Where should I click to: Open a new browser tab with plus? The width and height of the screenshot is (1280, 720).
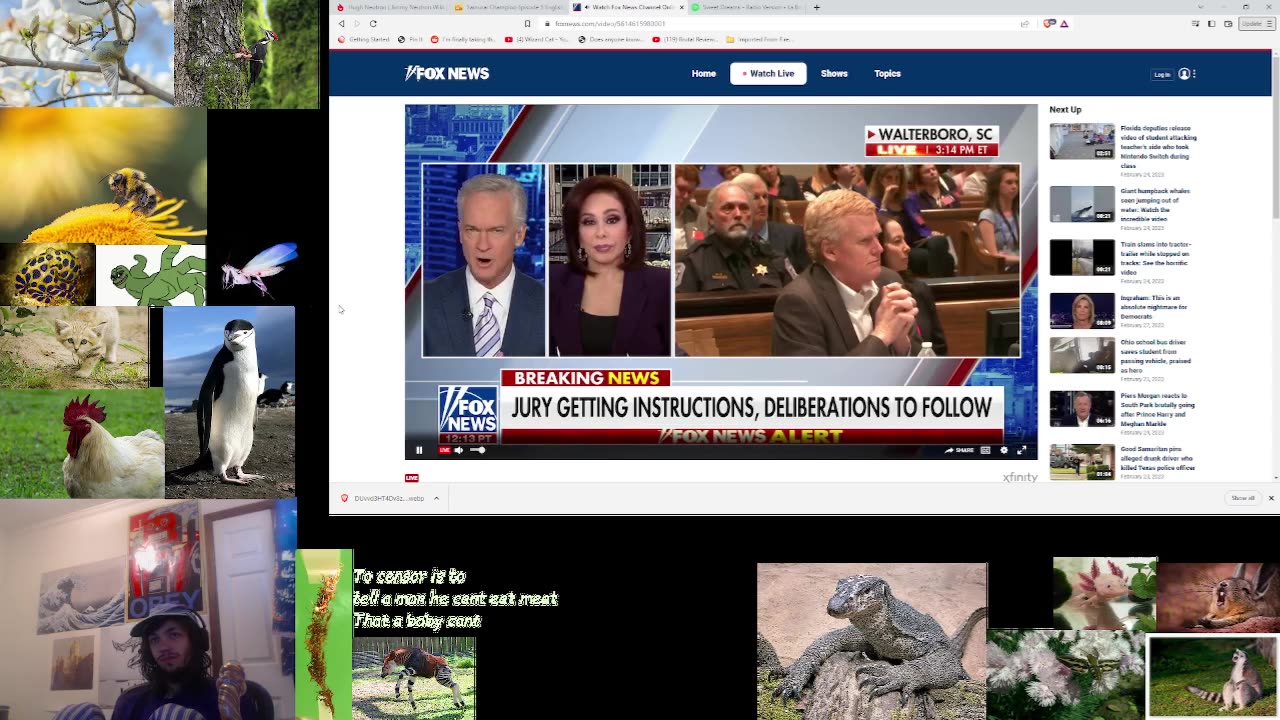816,7
